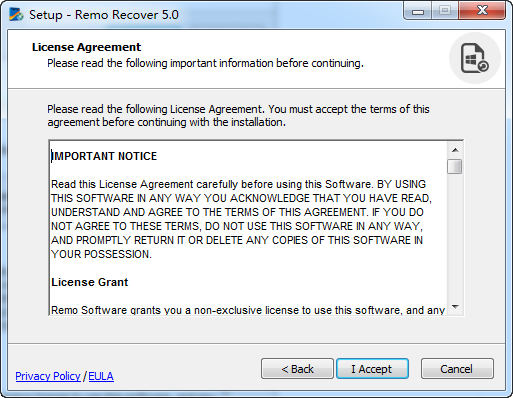Click the 'UNDERSTAND AND AGREE TO THE TERMS' line

point(237,212)
